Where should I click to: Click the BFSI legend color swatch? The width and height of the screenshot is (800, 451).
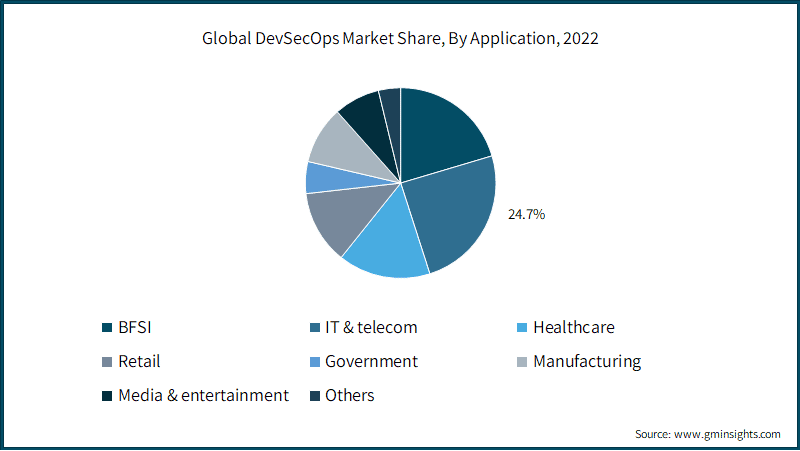107,328
